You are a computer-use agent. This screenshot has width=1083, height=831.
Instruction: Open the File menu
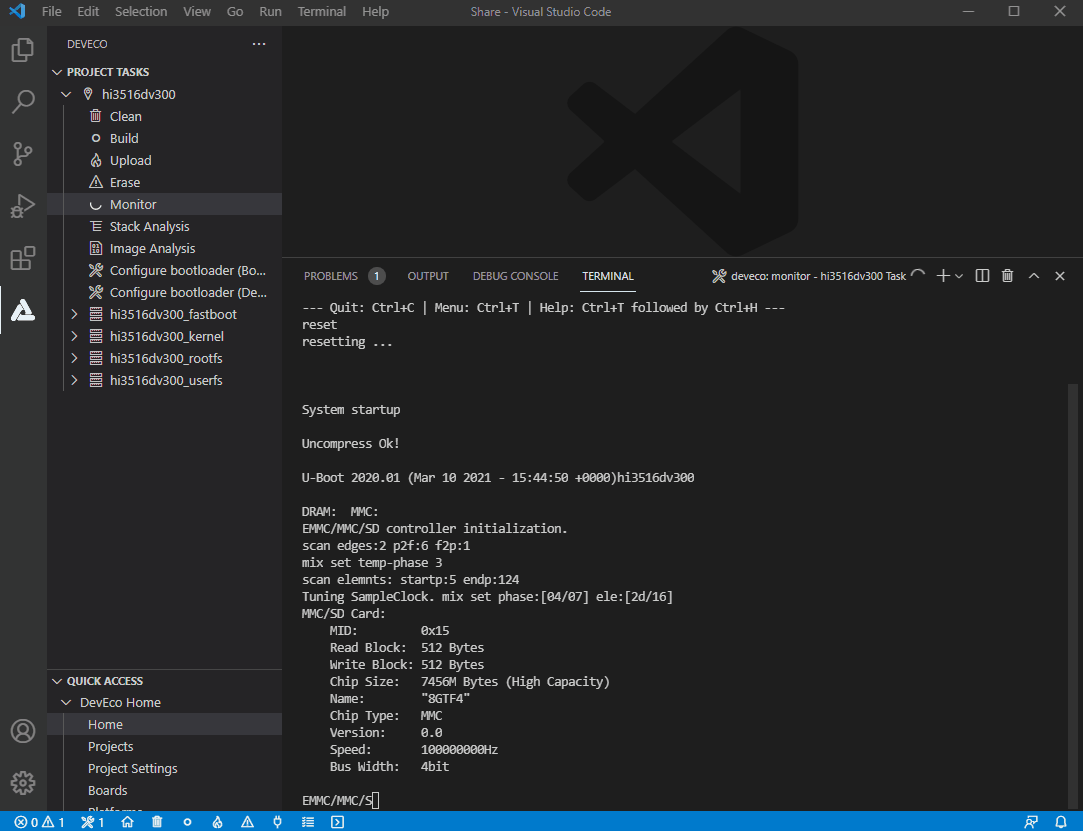(52, 12)
